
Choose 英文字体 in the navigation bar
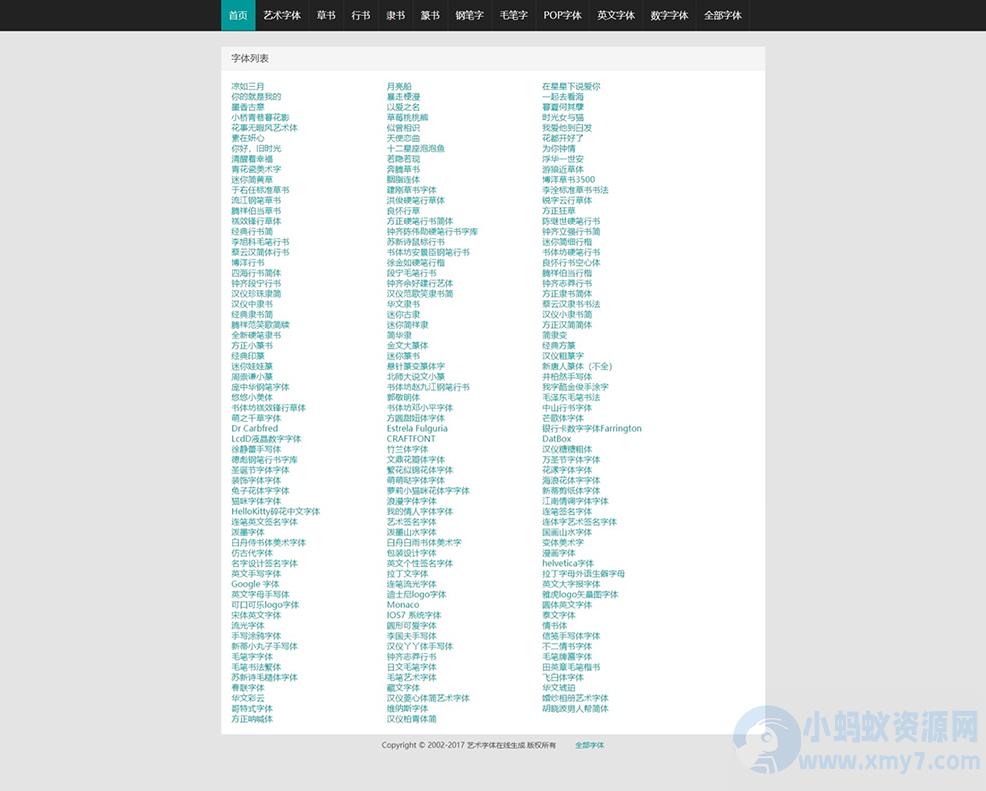pyautogui.click(x=616, y=15)
